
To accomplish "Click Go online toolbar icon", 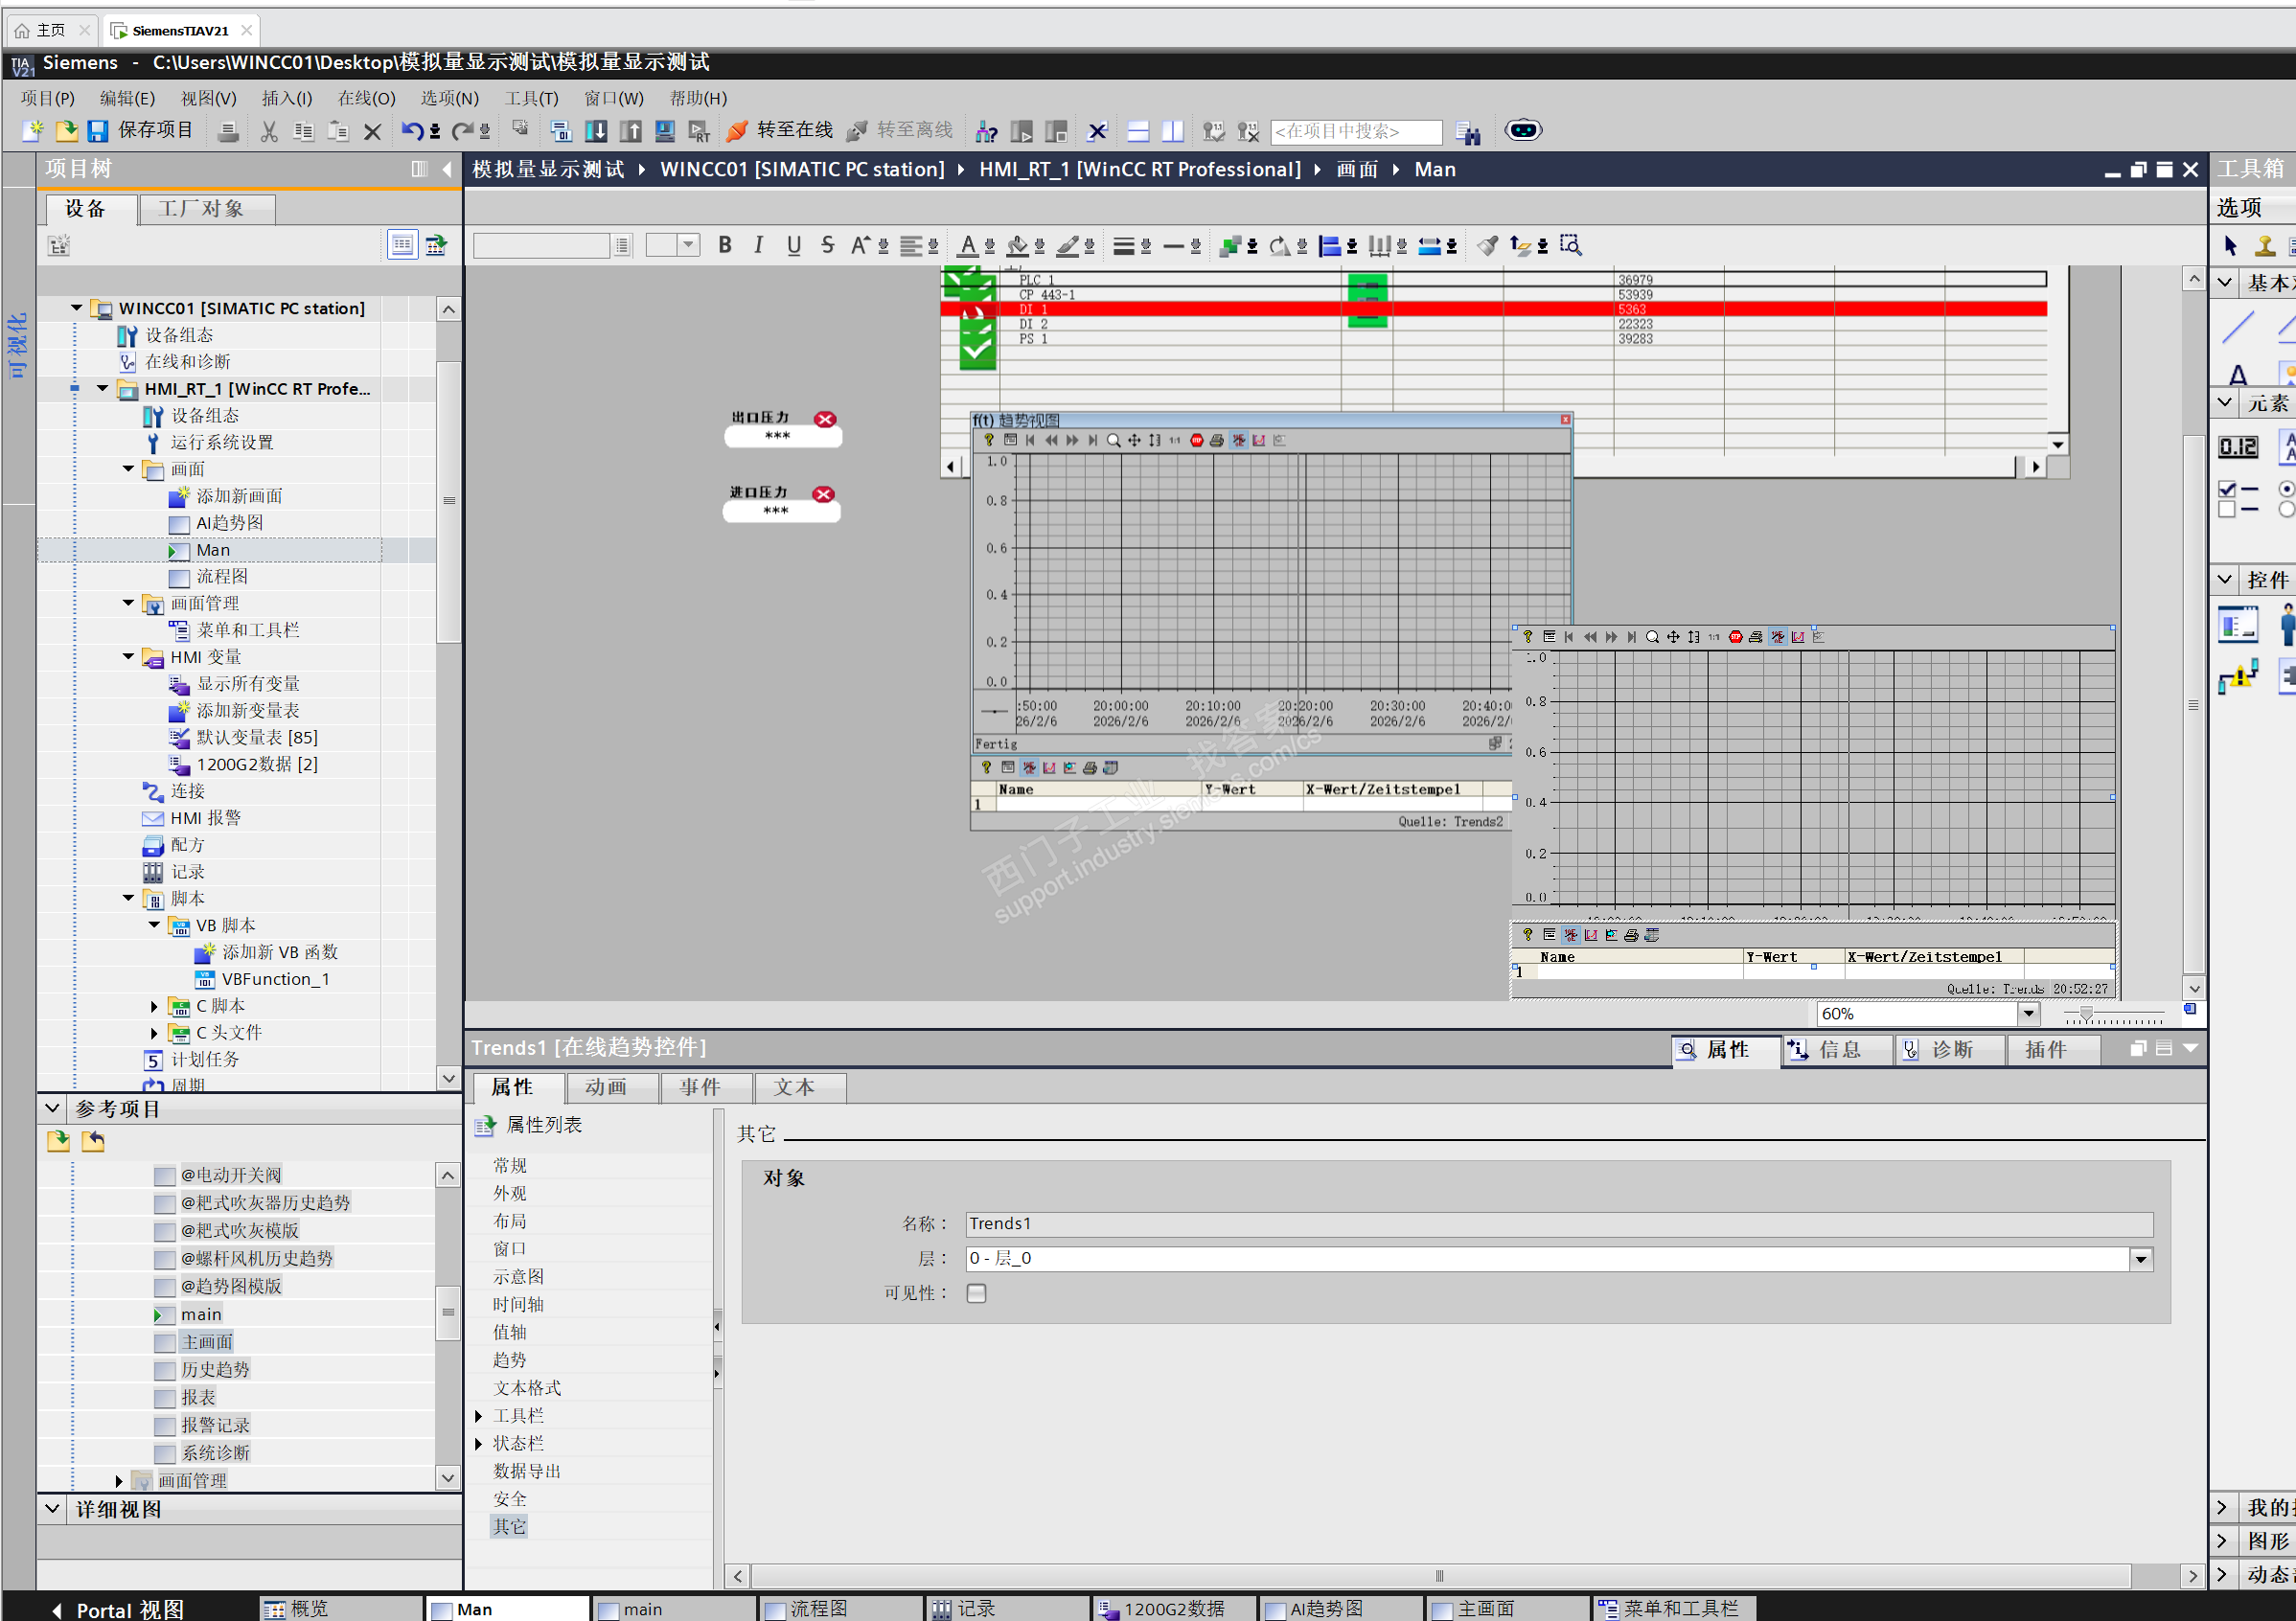I will [738, 131].
